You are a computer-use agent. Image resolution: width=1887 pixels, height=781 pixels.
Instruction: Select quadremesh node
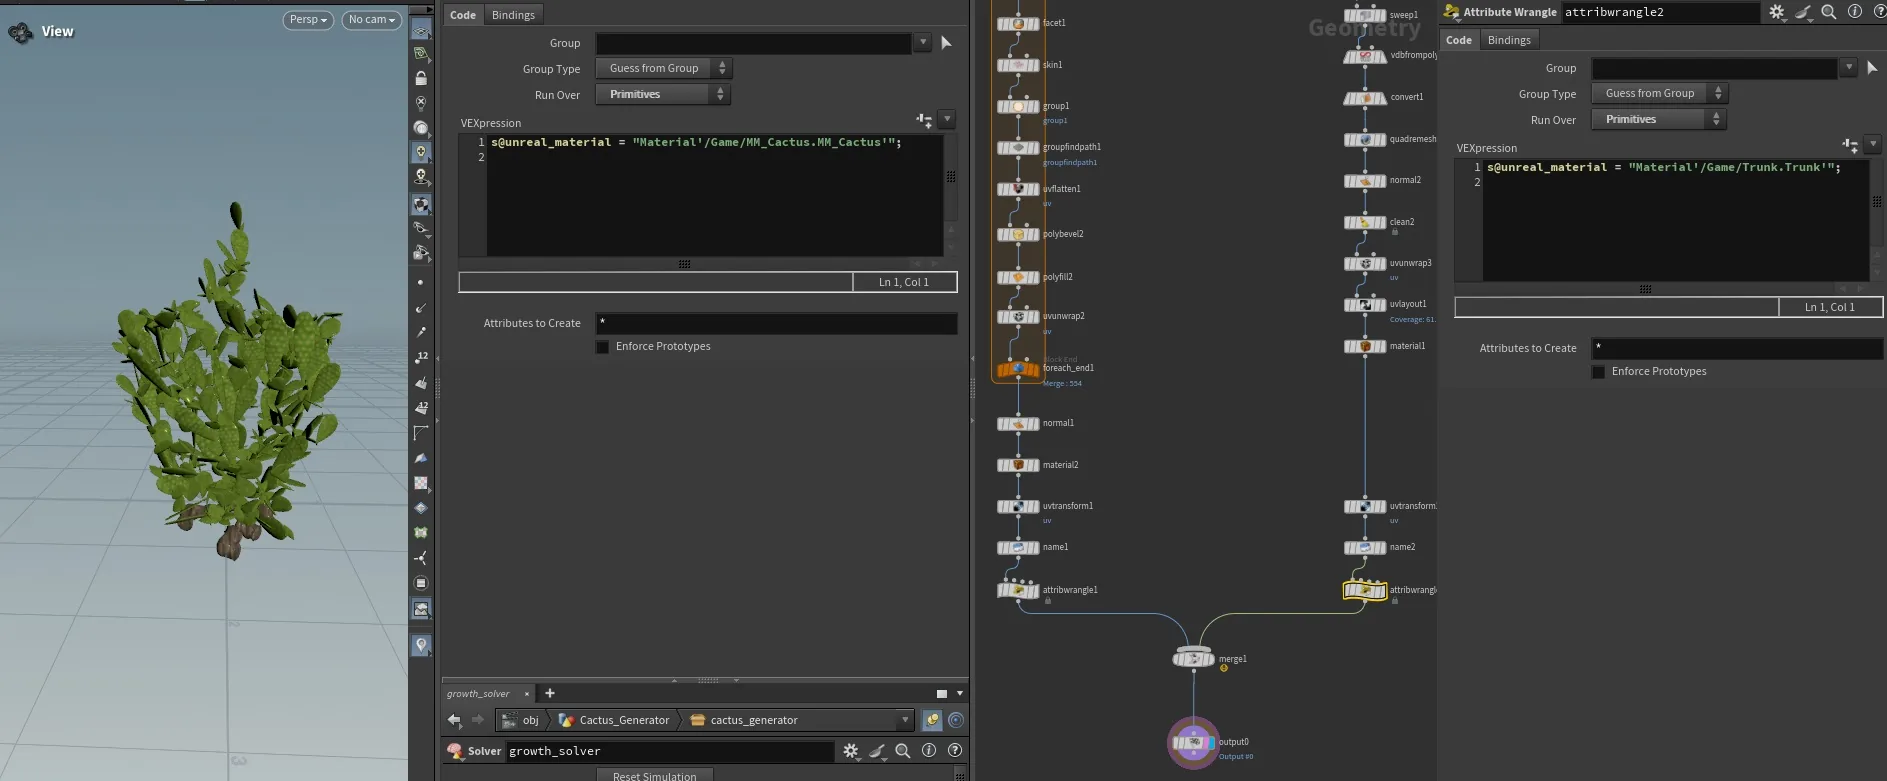(1365, 140)
